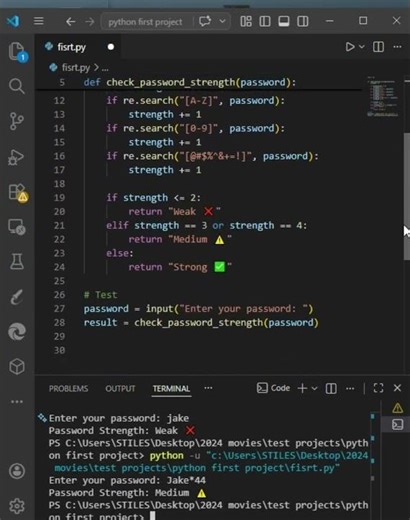Viewport: 410px width, 520px height.
Task: Open Remote Explorer view
Action: [x=17, y=227]
